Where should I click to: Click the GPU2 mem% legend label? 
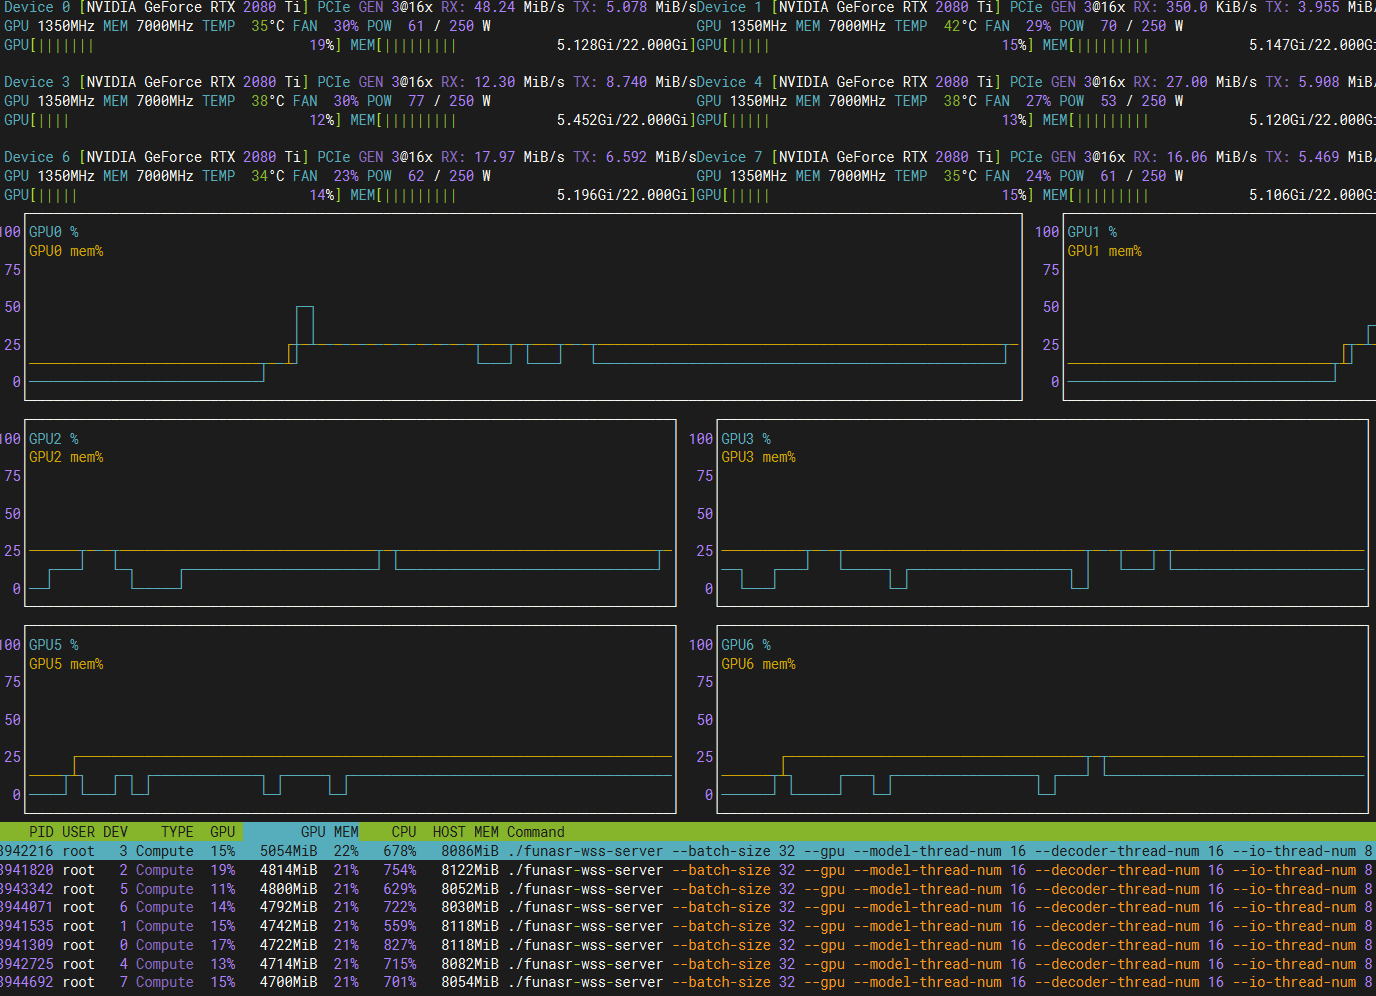click(x=66, y=457)
